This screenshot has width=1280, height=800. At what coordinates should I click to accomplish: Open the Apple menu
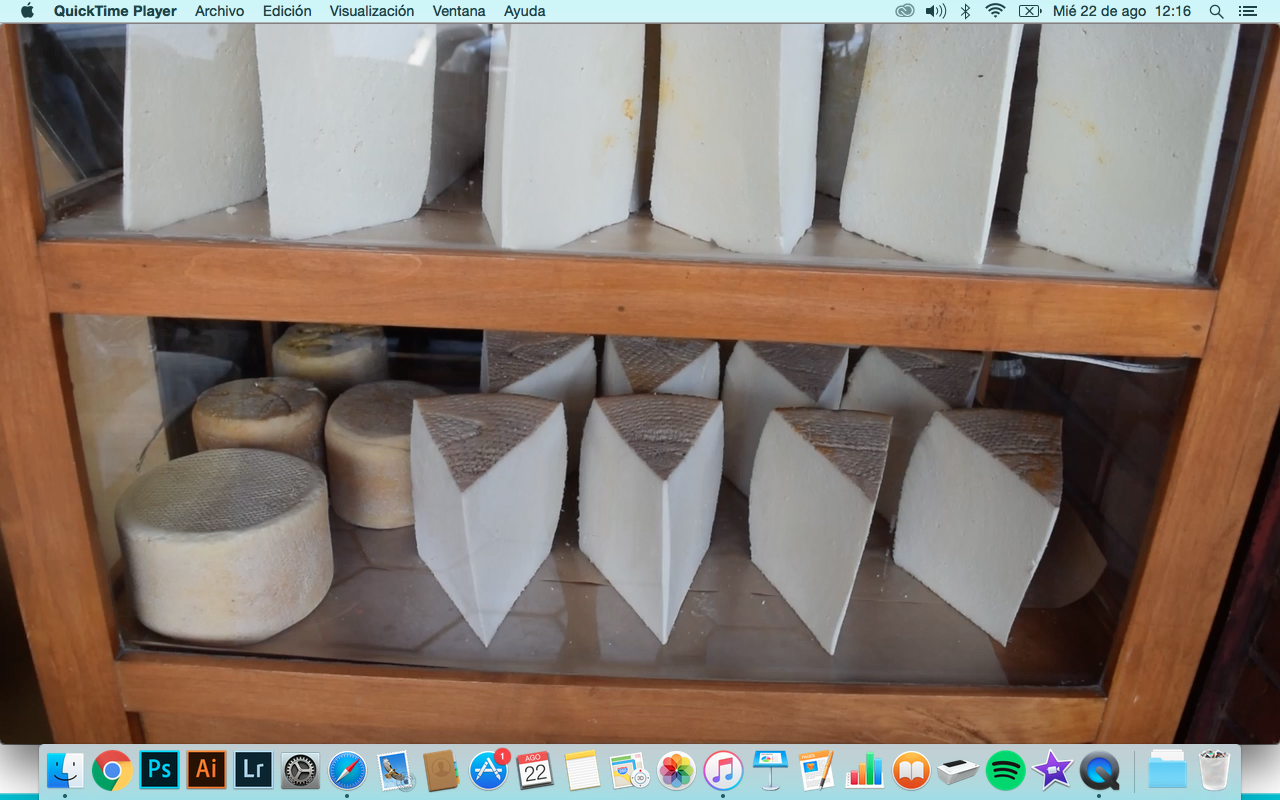(27, 11)
